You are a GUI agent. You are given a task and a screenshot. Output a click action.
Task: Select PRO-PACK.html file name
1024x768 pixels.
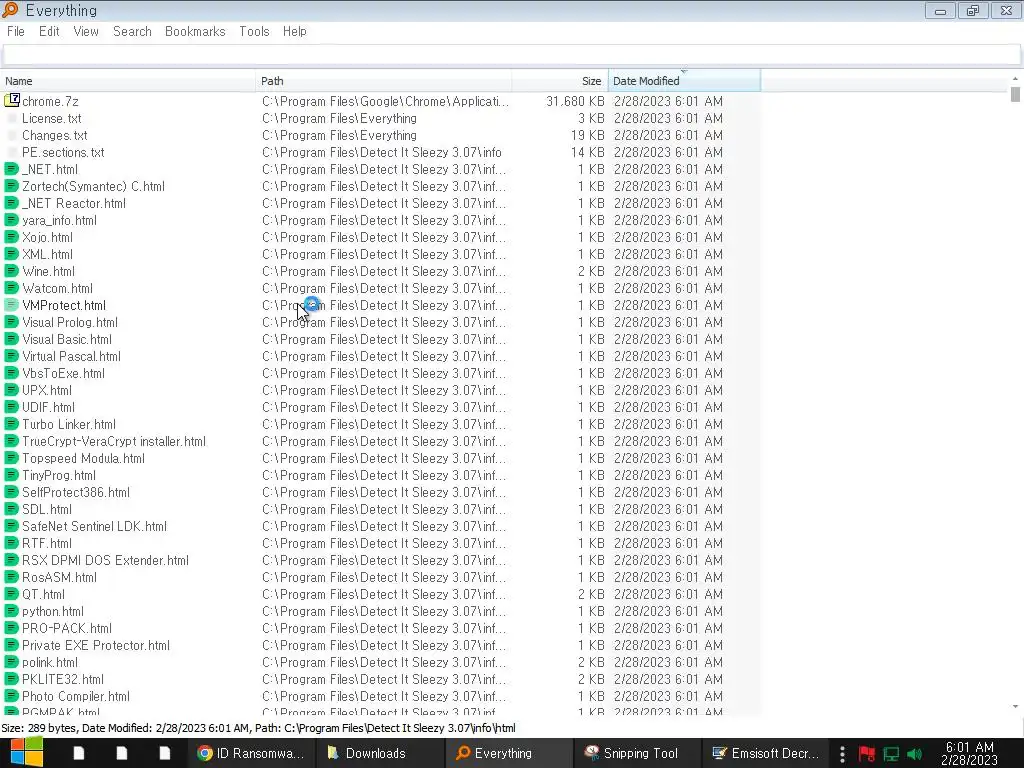click(x=67, y=628)
